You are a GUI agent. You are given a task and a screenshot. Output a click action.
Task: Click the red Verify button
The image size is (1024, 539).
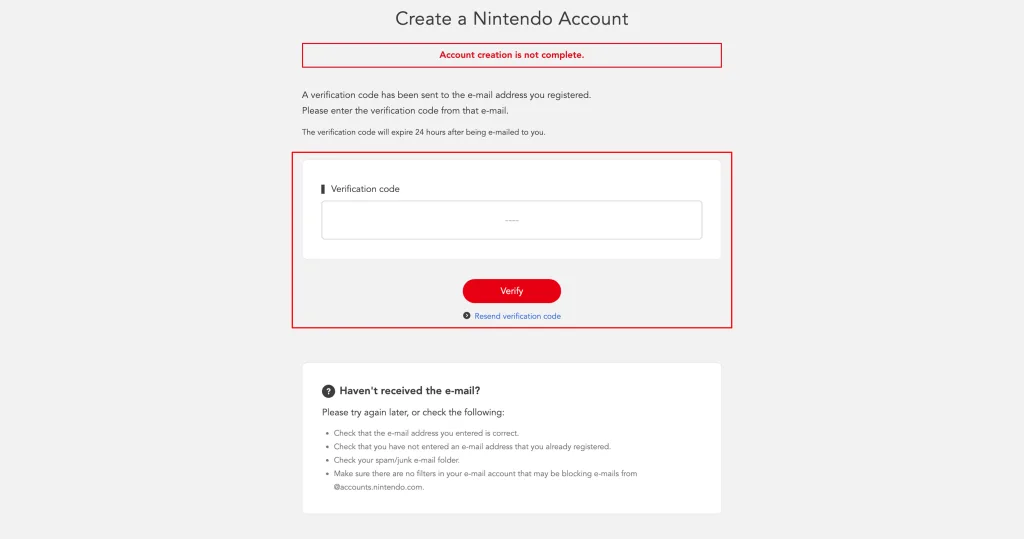click(x=511, y=291)
